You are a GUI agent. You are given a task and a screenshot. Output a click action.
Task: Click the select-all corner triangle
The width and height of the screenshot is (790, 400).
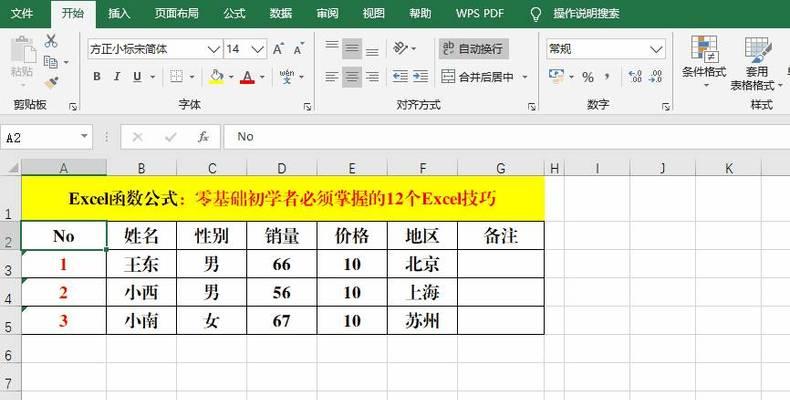[x=13, y=168]
